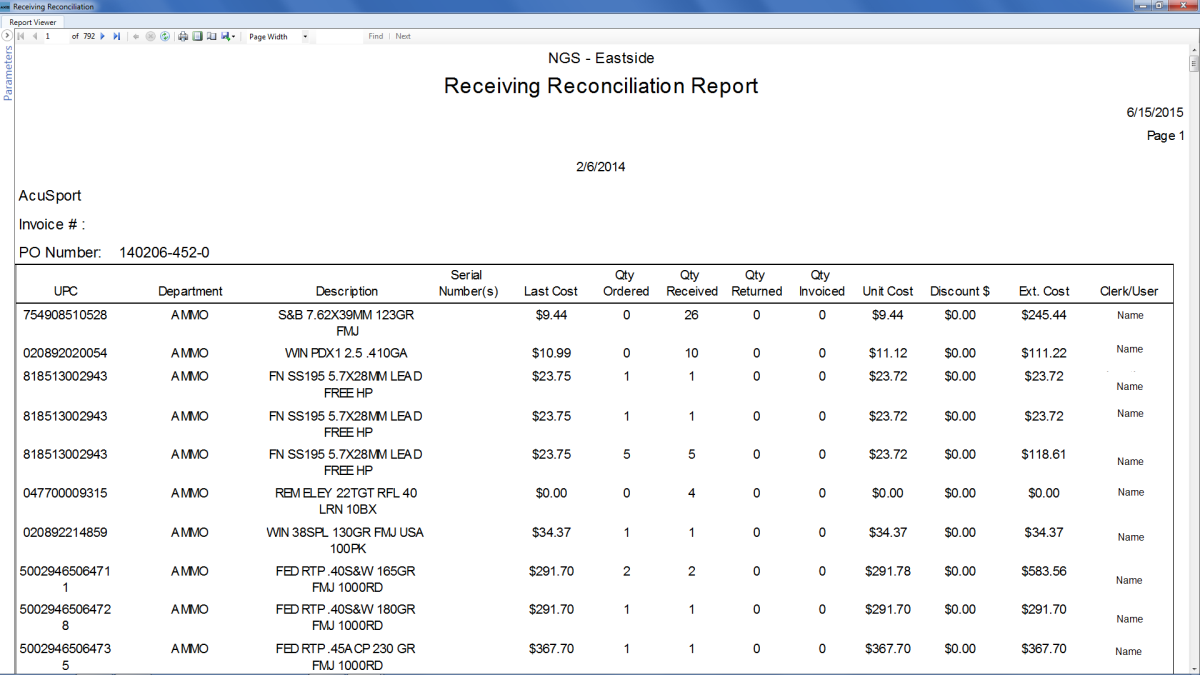
Task: Click the Receiving Reconciliation Report title
Action: pos(600,86)
